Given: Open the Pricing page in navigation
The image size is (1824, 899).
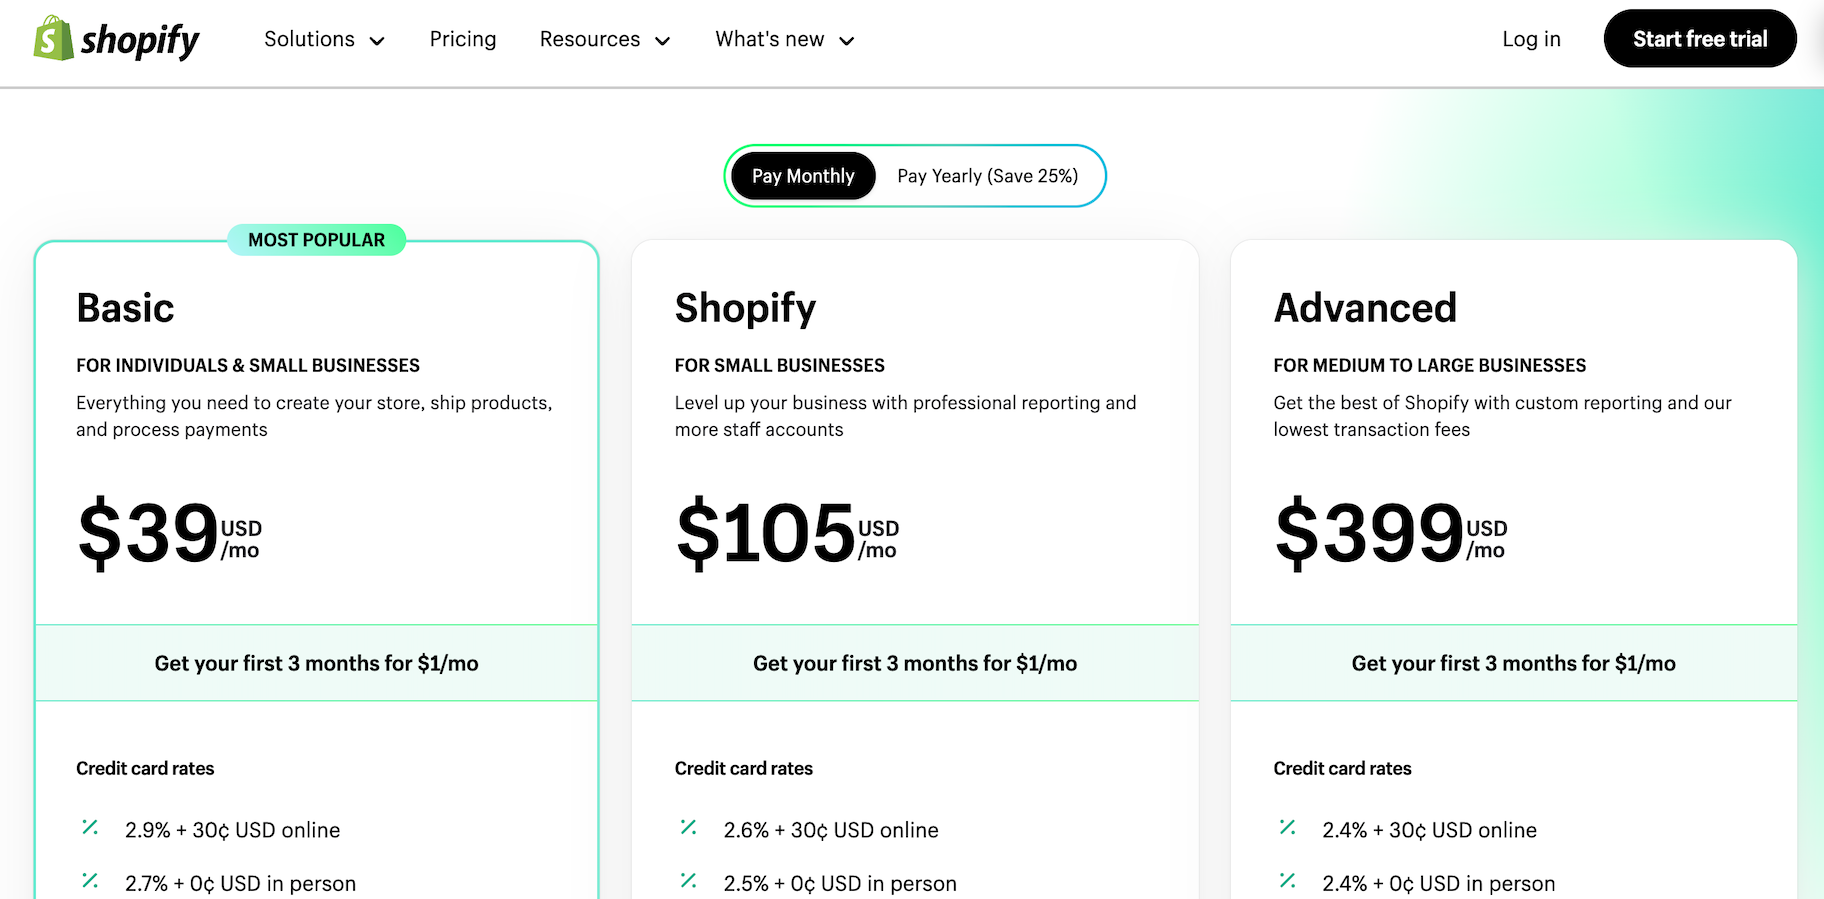Looking at the screenshot, I should pos(463,39).
